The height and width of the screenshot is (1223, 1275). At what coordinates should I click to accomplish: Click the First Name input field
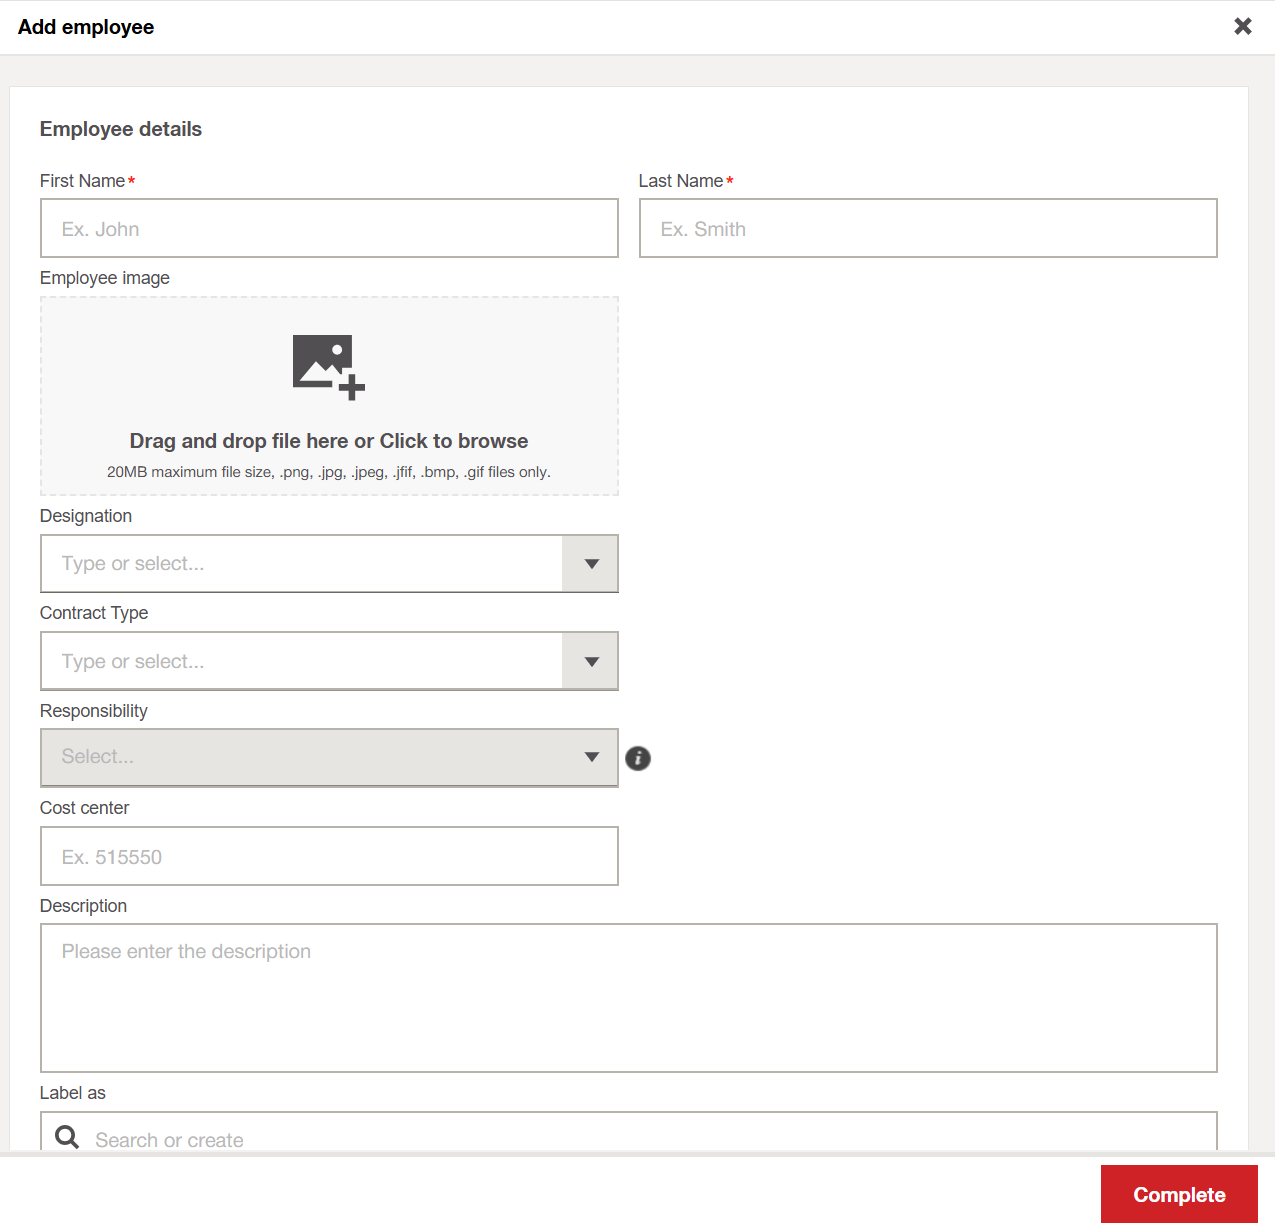point(328,228)
